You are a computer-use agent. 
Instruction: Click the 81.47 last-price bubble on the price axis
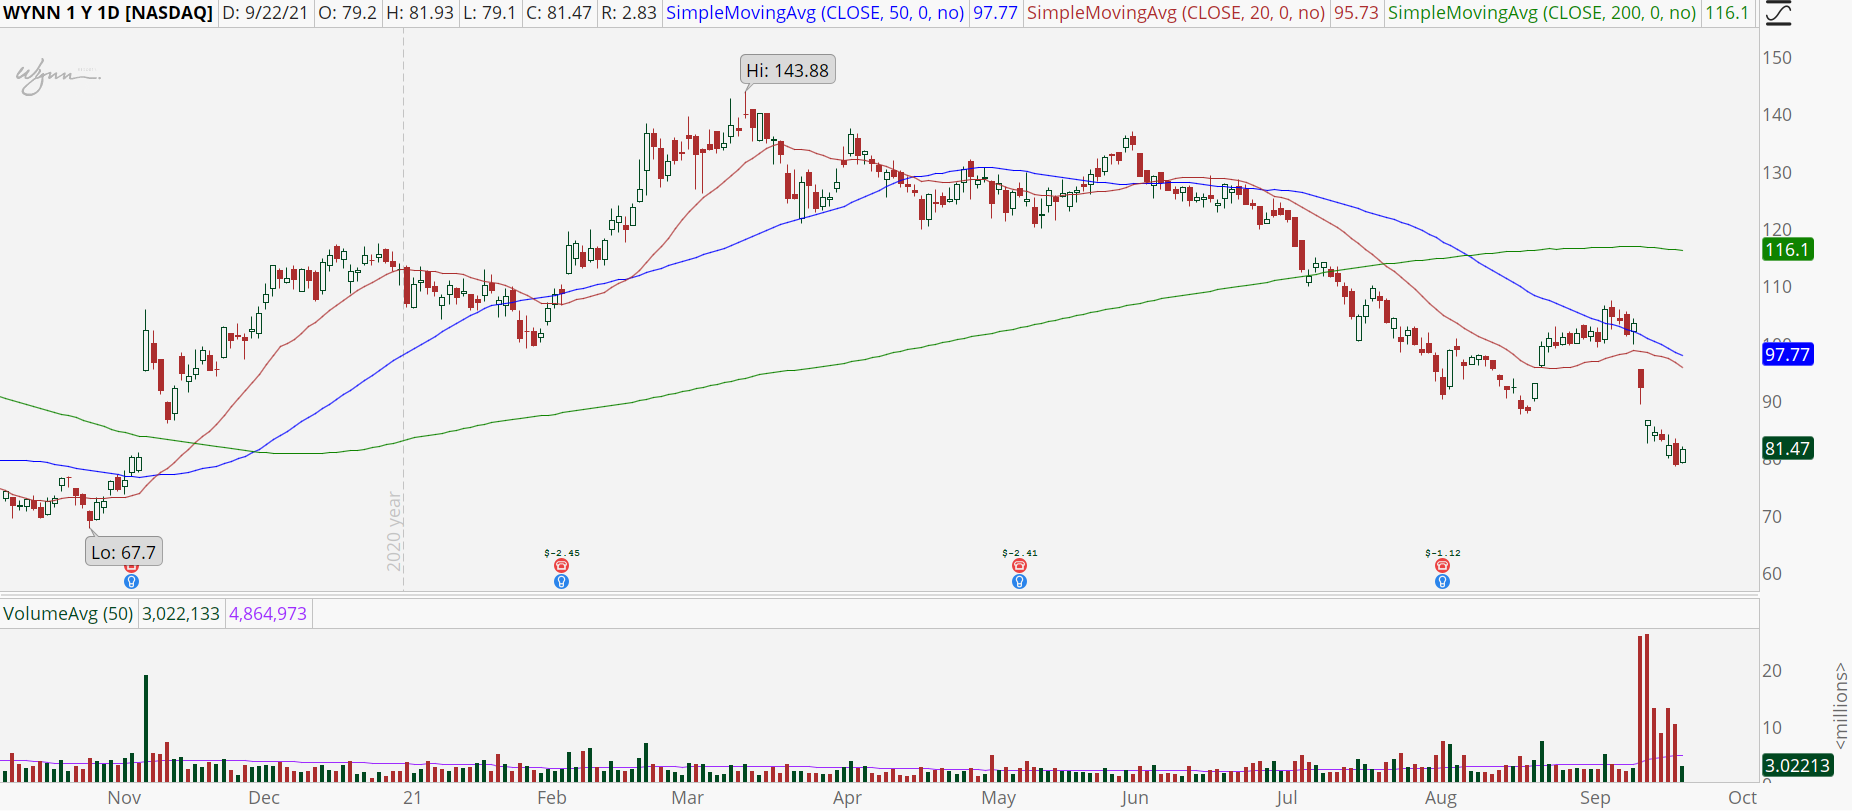(1787, 448)
